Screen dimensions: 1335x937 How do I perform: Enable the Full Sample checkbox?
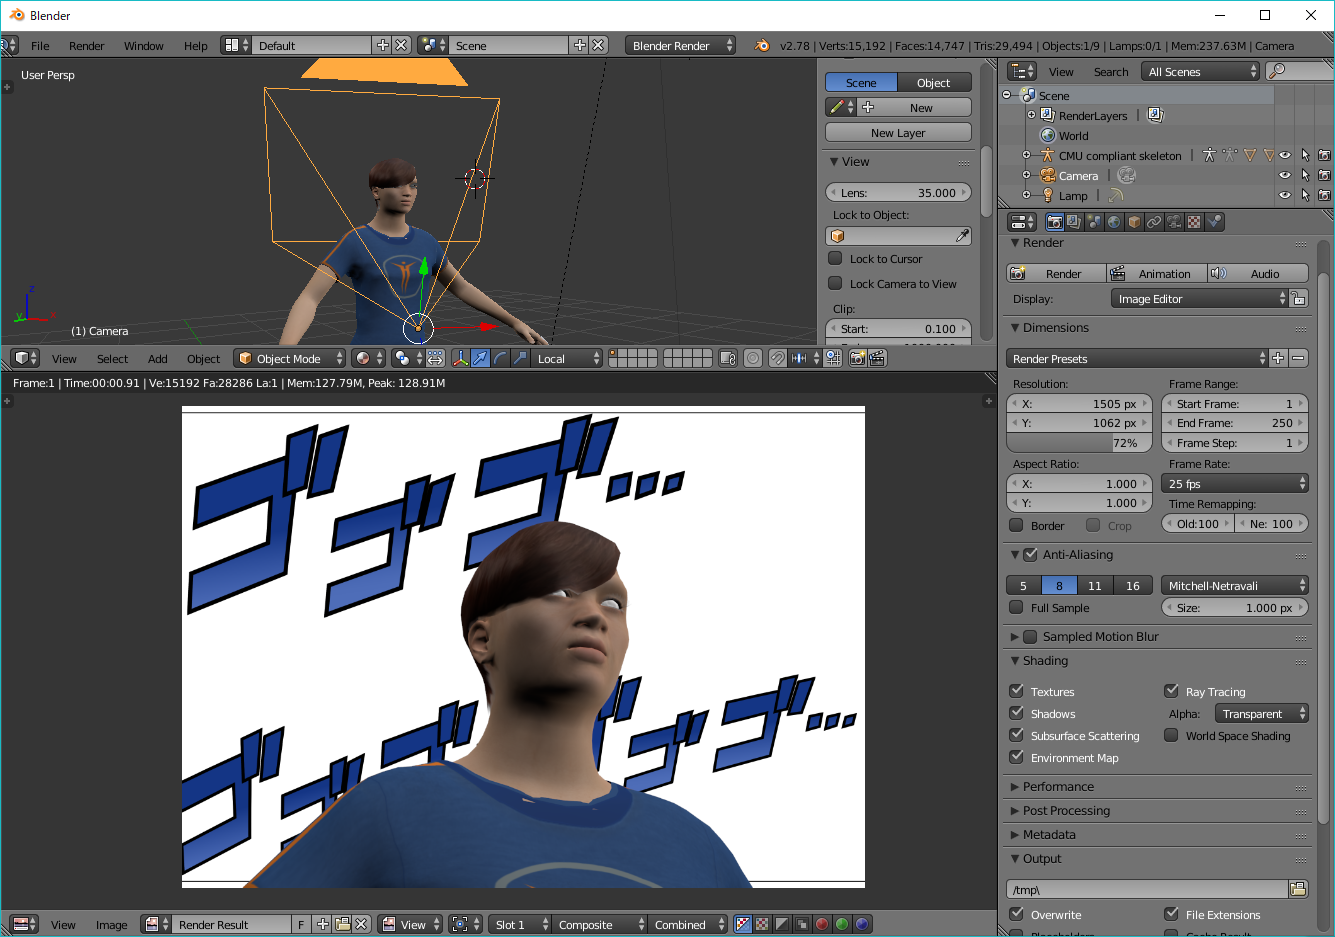click(1016, 607)
